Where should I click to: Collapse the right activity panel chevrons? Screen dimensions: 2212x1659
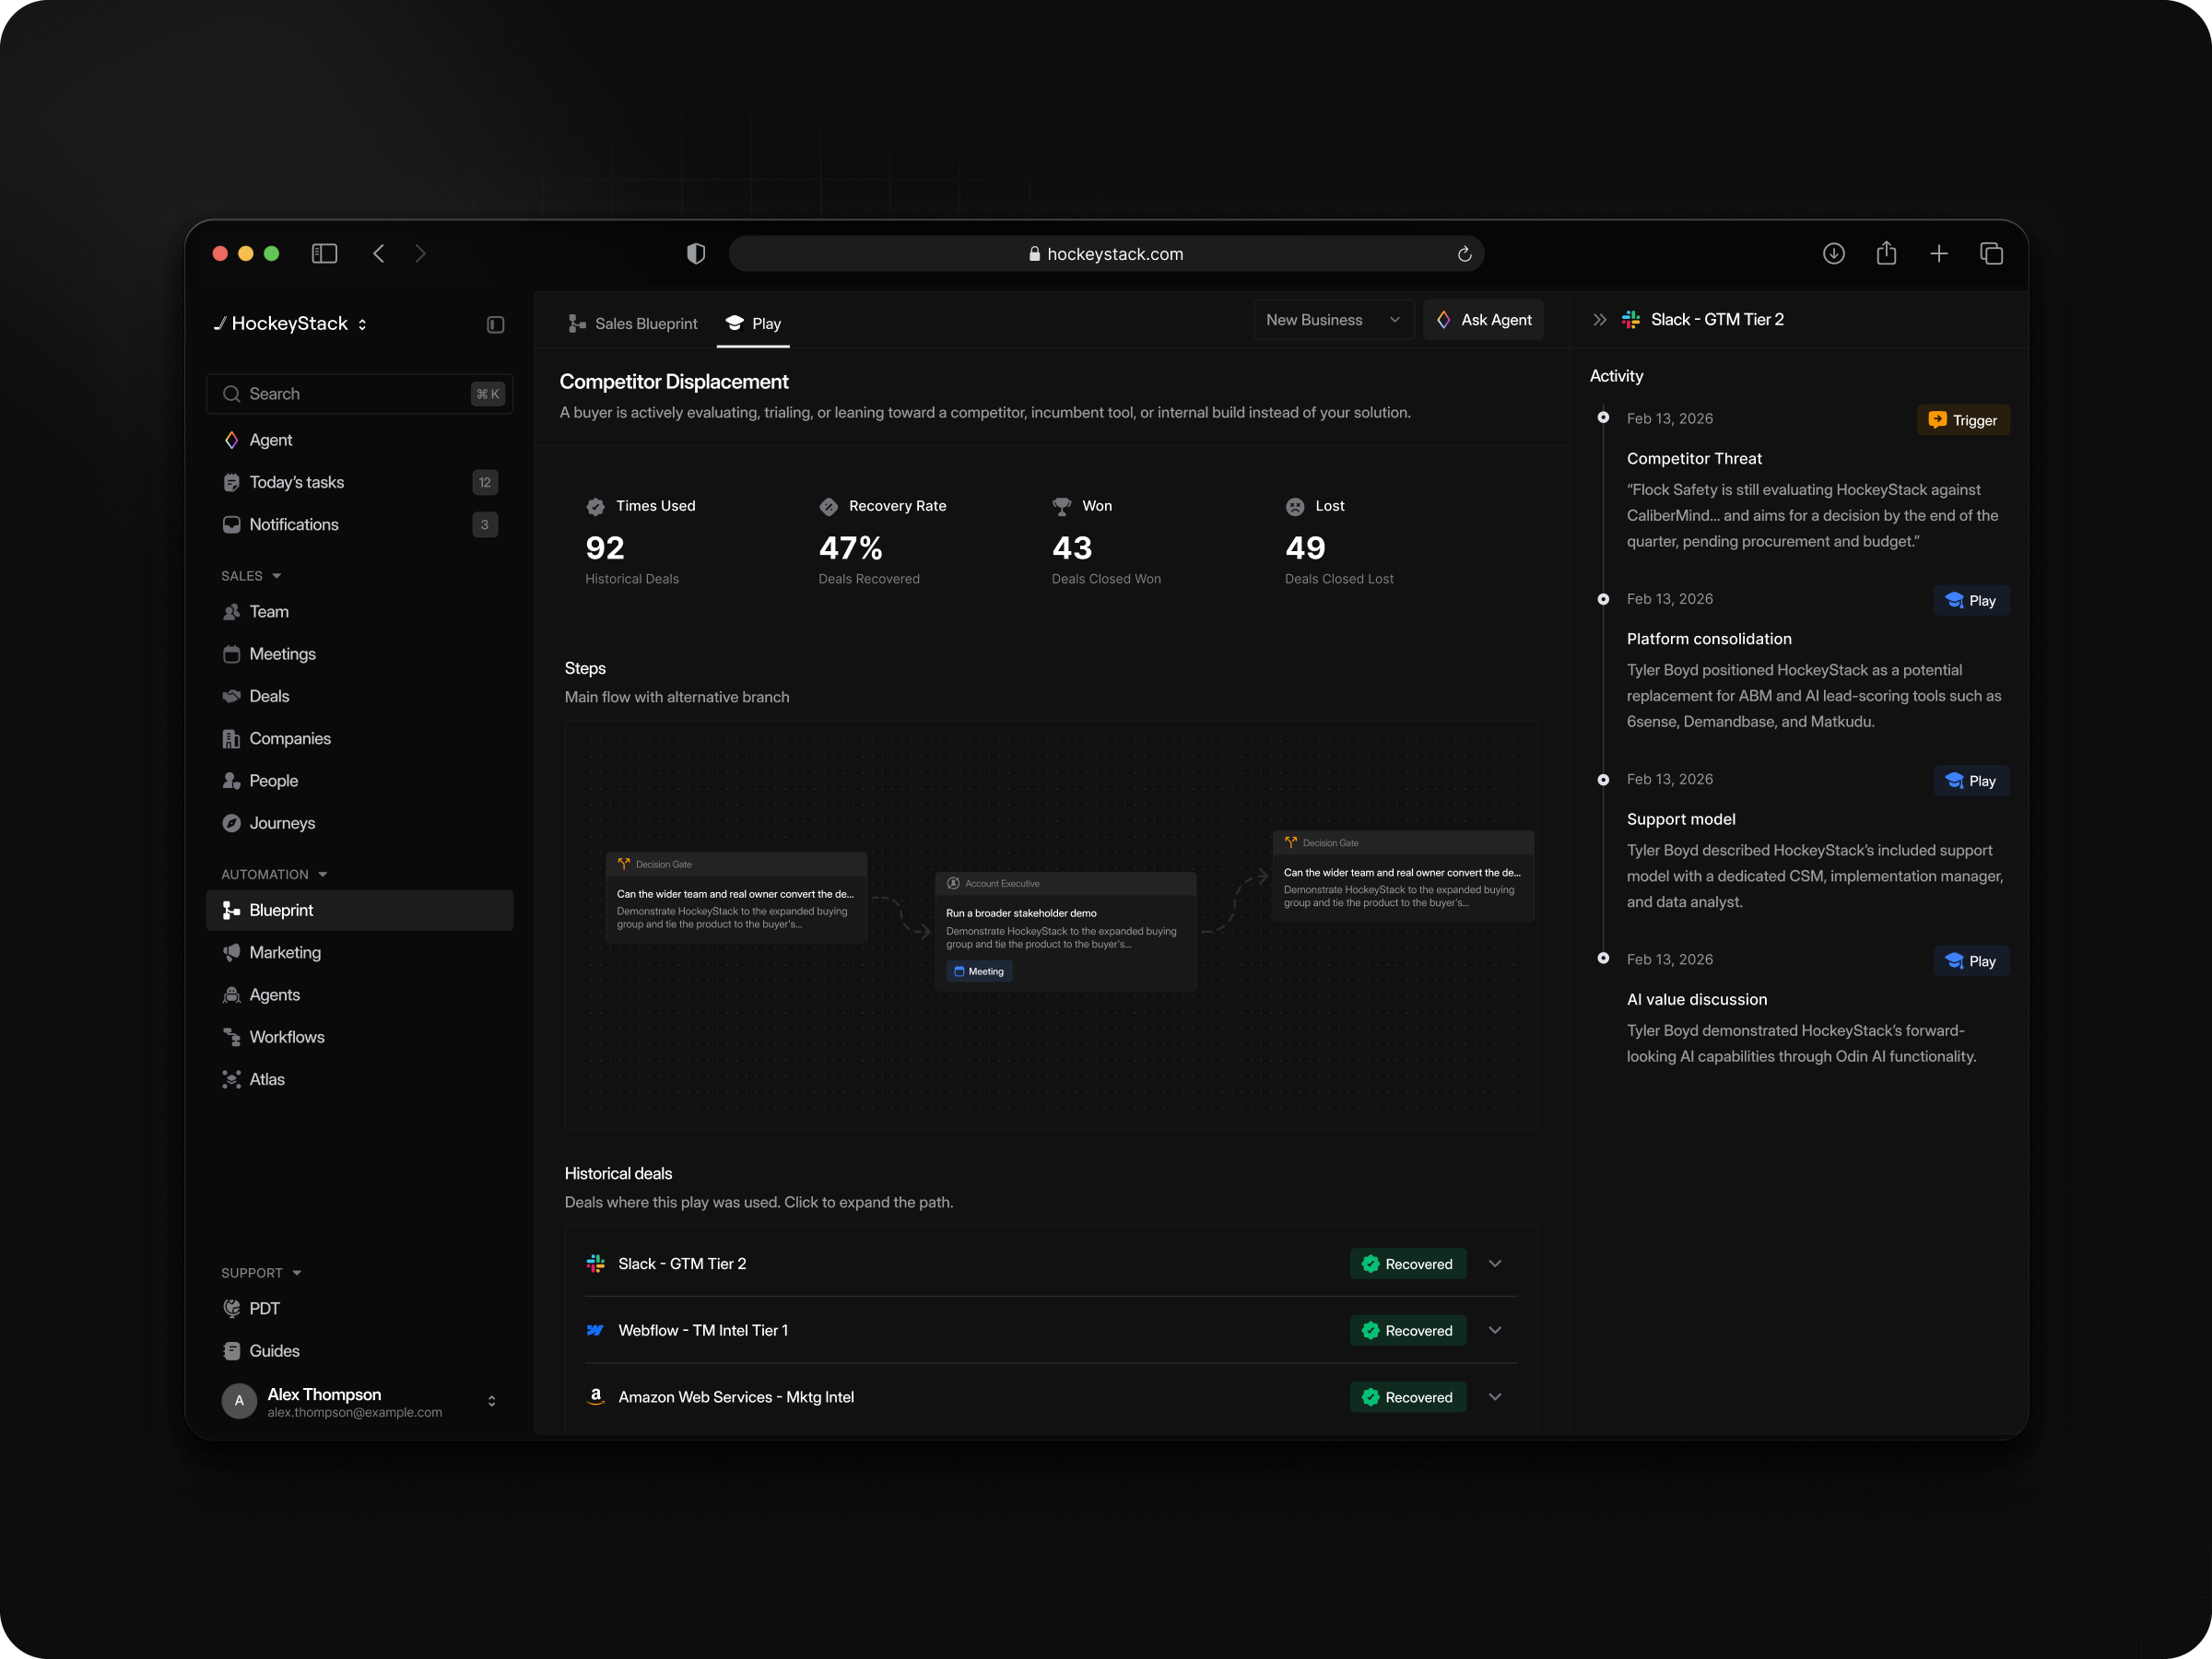(1599, 320)
